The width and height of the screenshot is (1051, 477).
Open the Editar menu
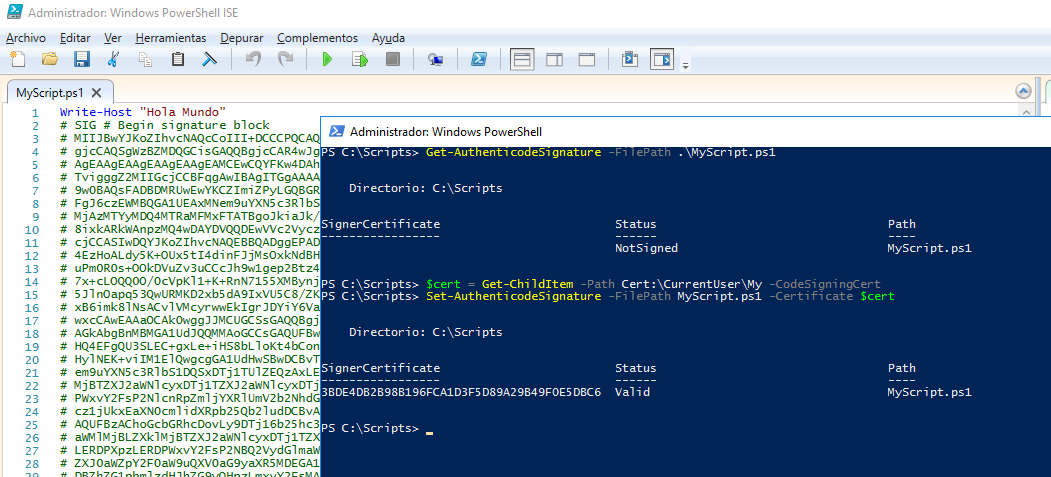[75, 38]
